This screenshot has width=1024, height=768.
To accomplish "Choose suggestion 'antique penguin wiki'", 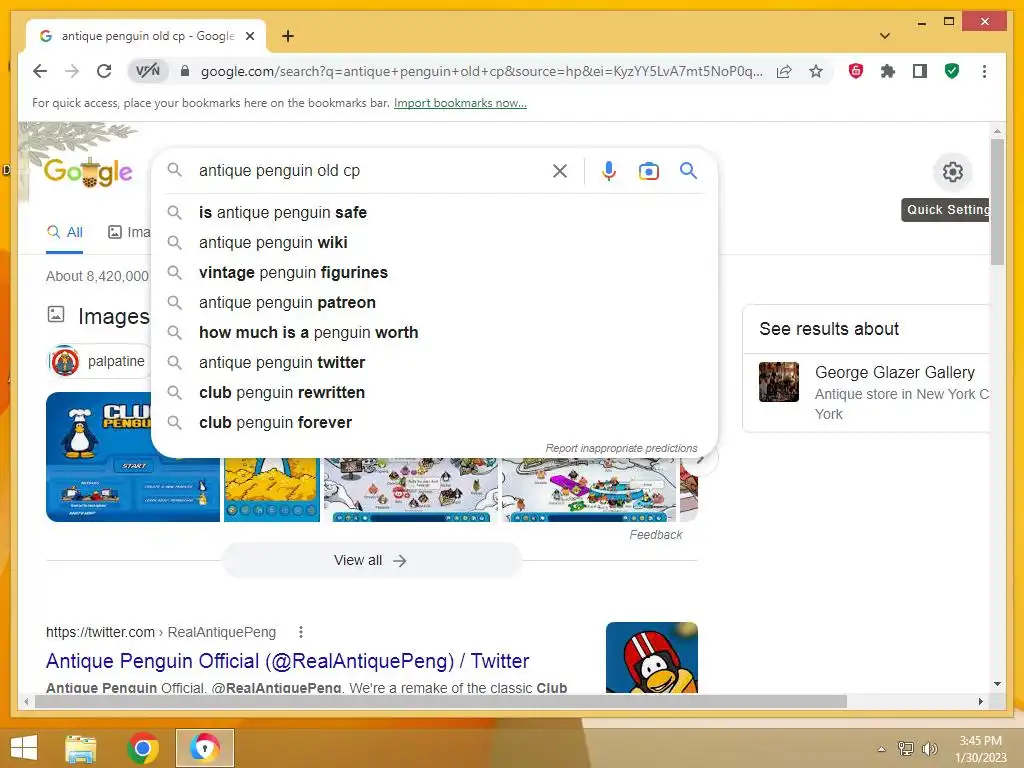I will (434, 242).
